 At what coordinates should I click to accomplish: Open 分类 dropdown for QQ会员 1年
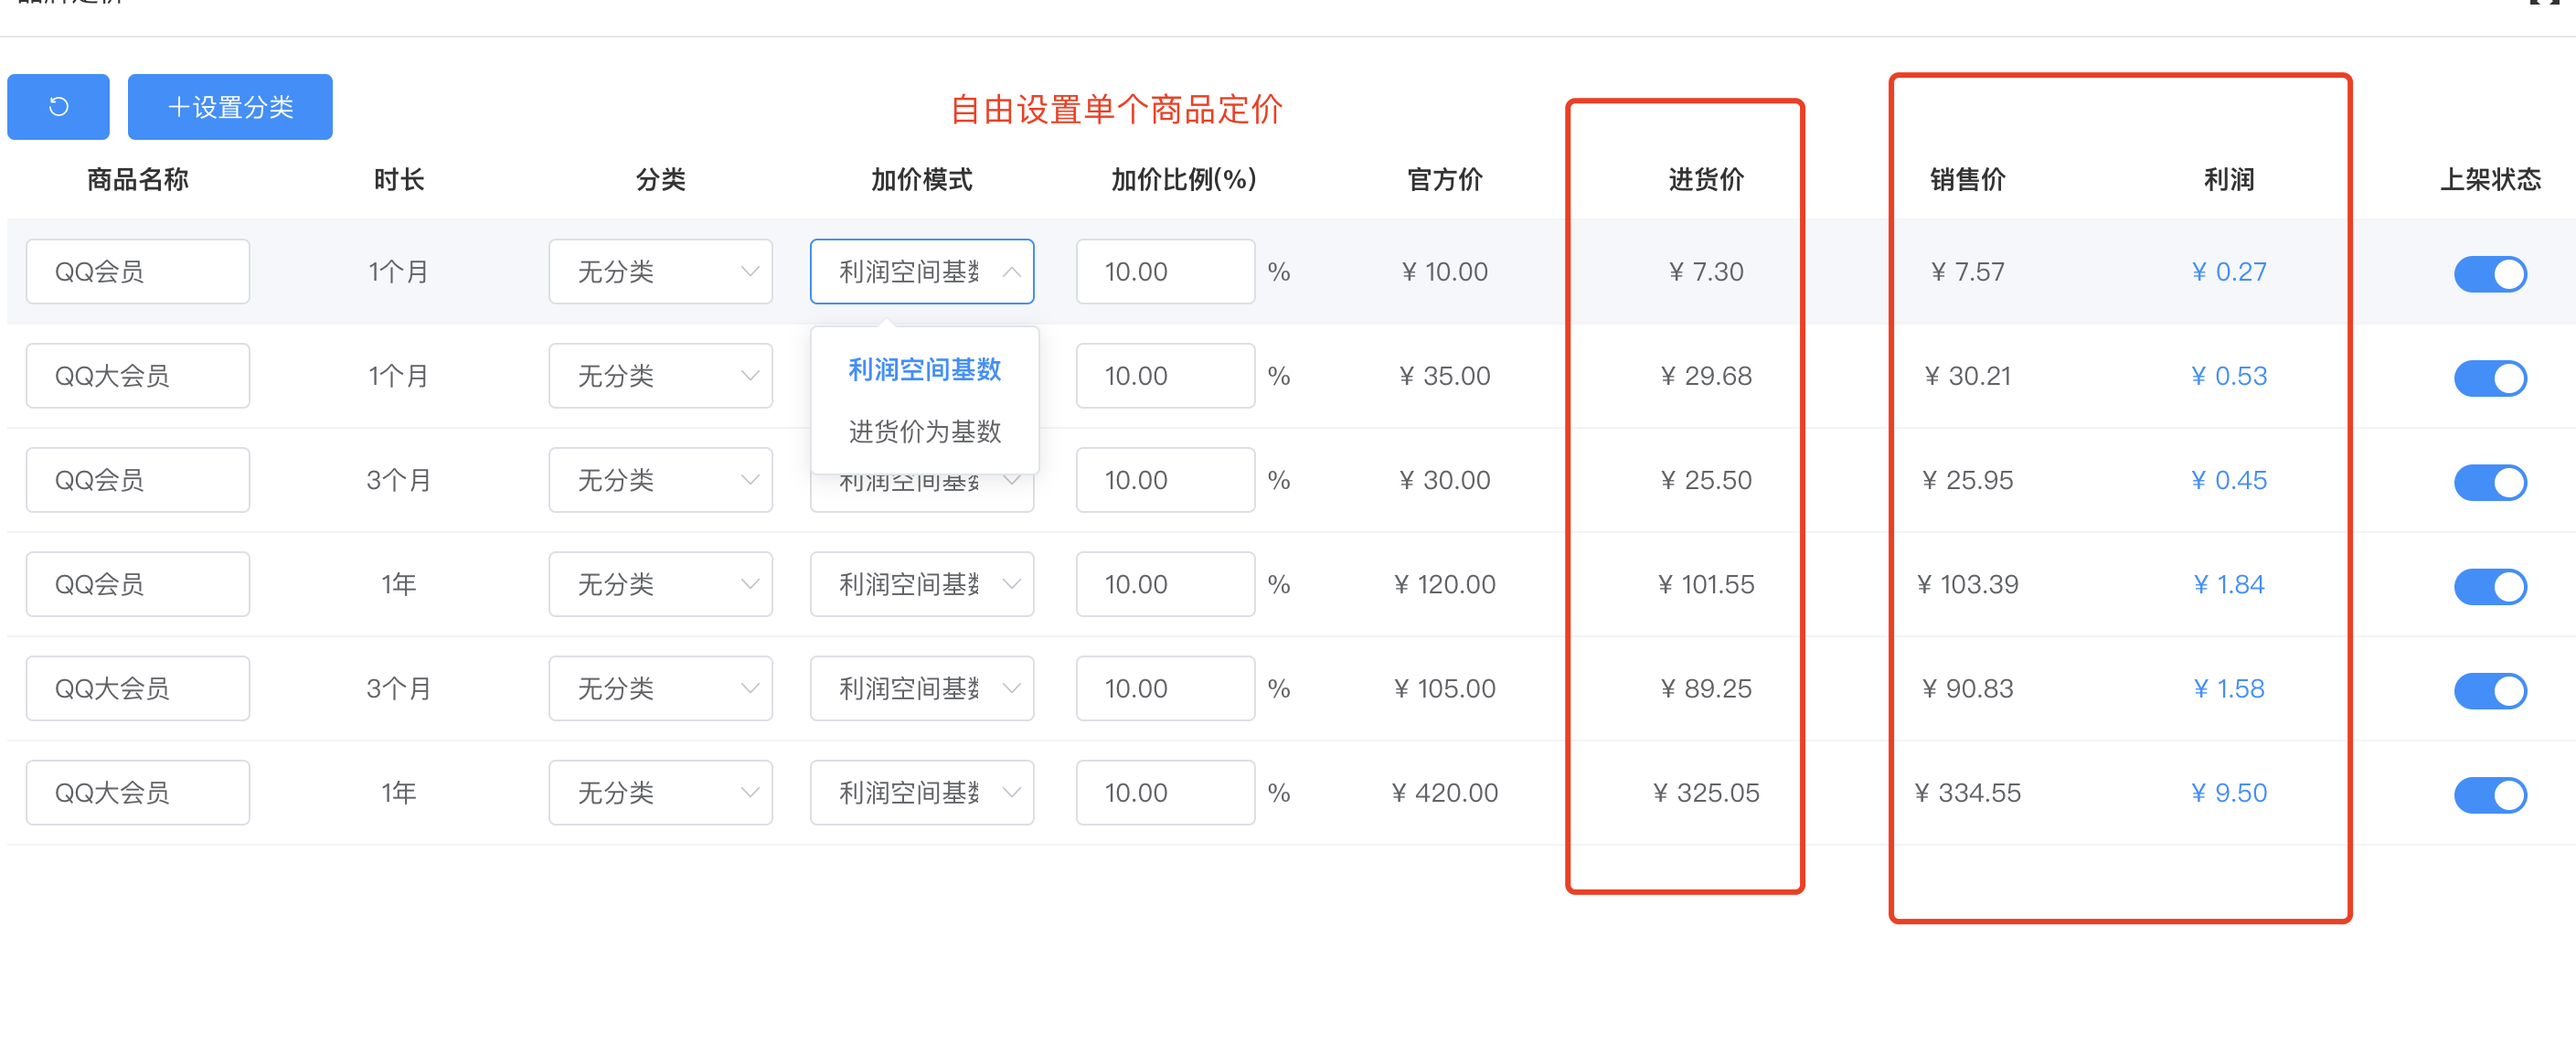[x=660, y=583]
